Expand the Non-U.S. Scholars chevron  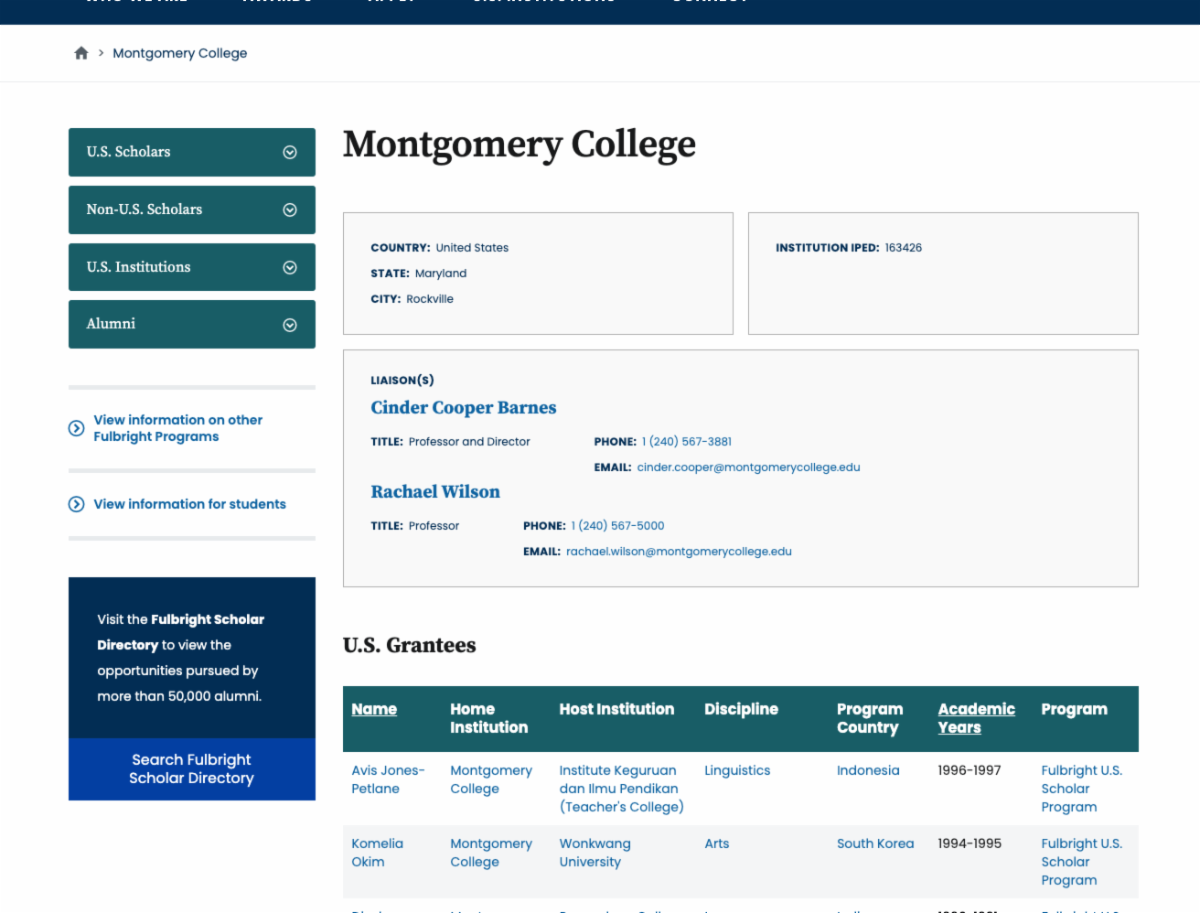(290, 210)
